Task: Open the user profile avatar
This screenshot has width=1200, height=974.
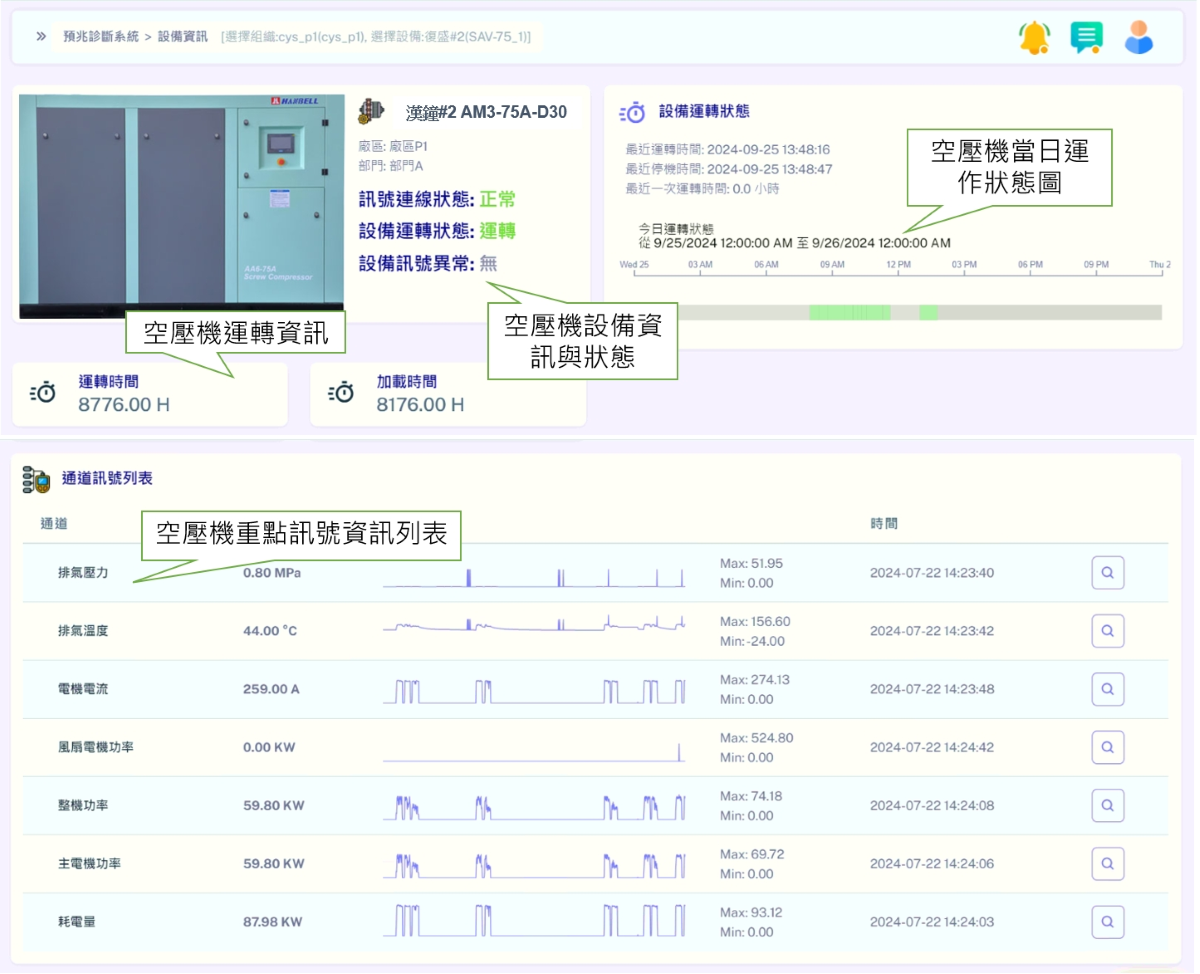Action: [1138, 38]
